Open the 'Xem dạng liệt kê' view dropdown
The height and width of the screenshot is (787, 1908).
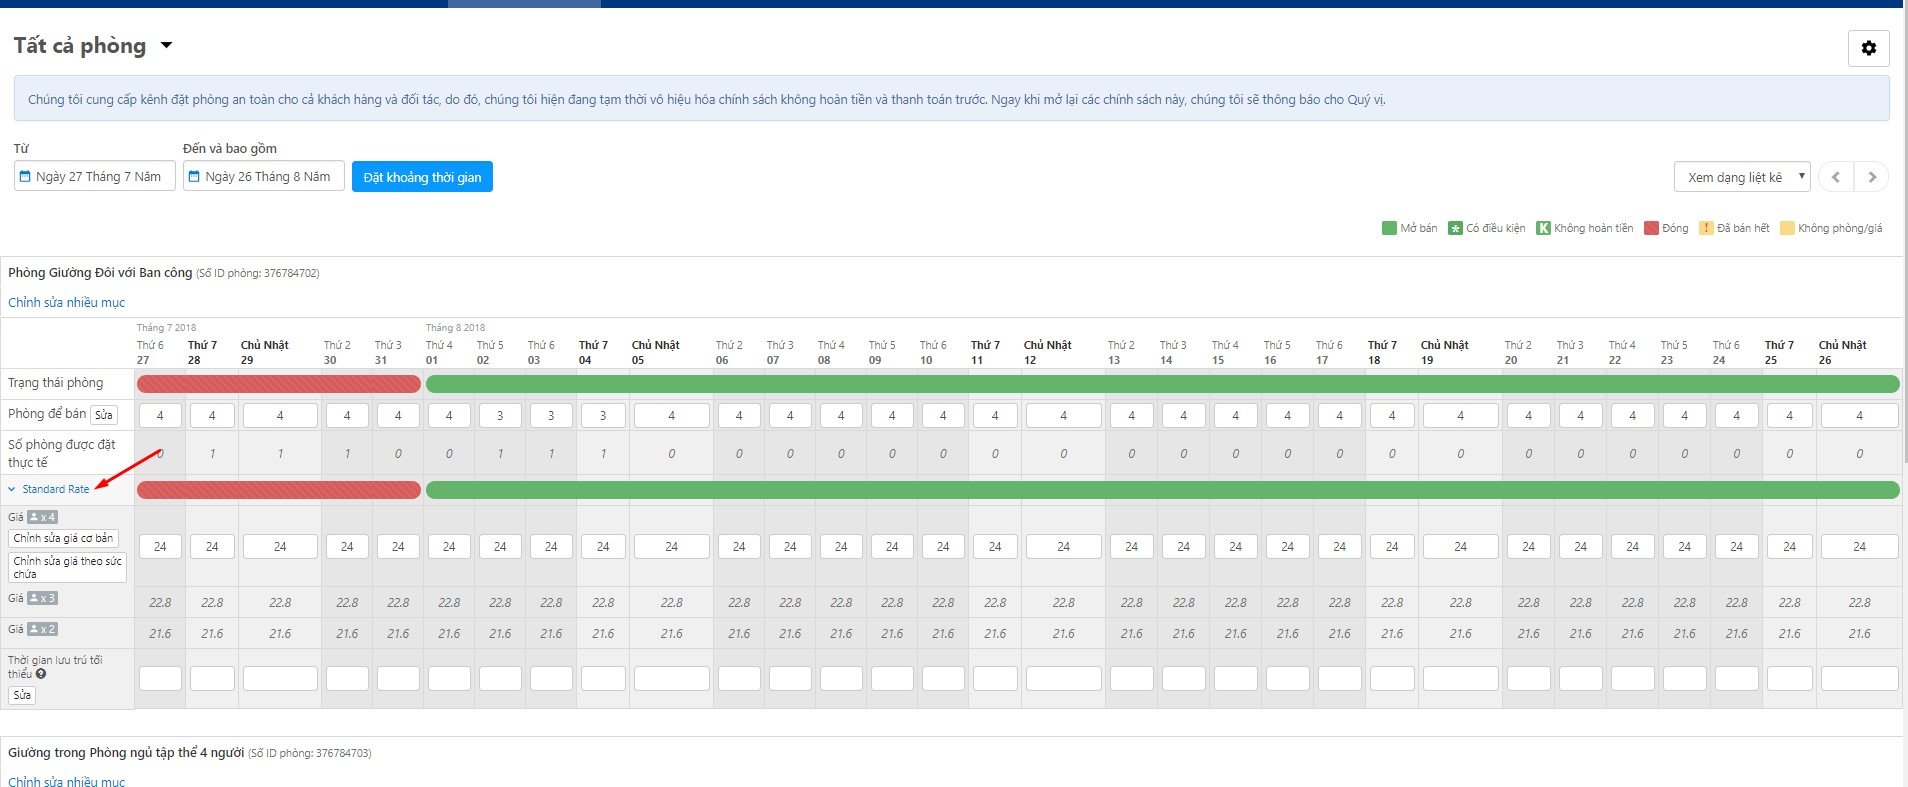click(x=1742, y=177)
